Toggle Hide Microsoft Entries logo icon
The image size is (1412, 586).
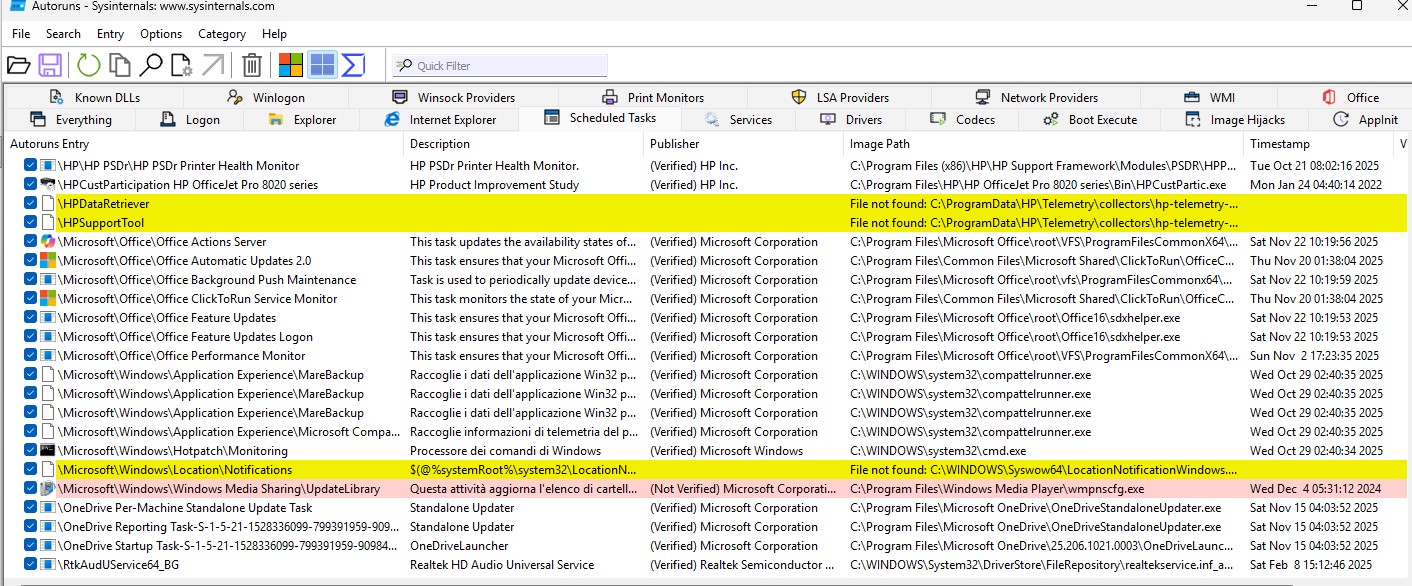(290, 64)
